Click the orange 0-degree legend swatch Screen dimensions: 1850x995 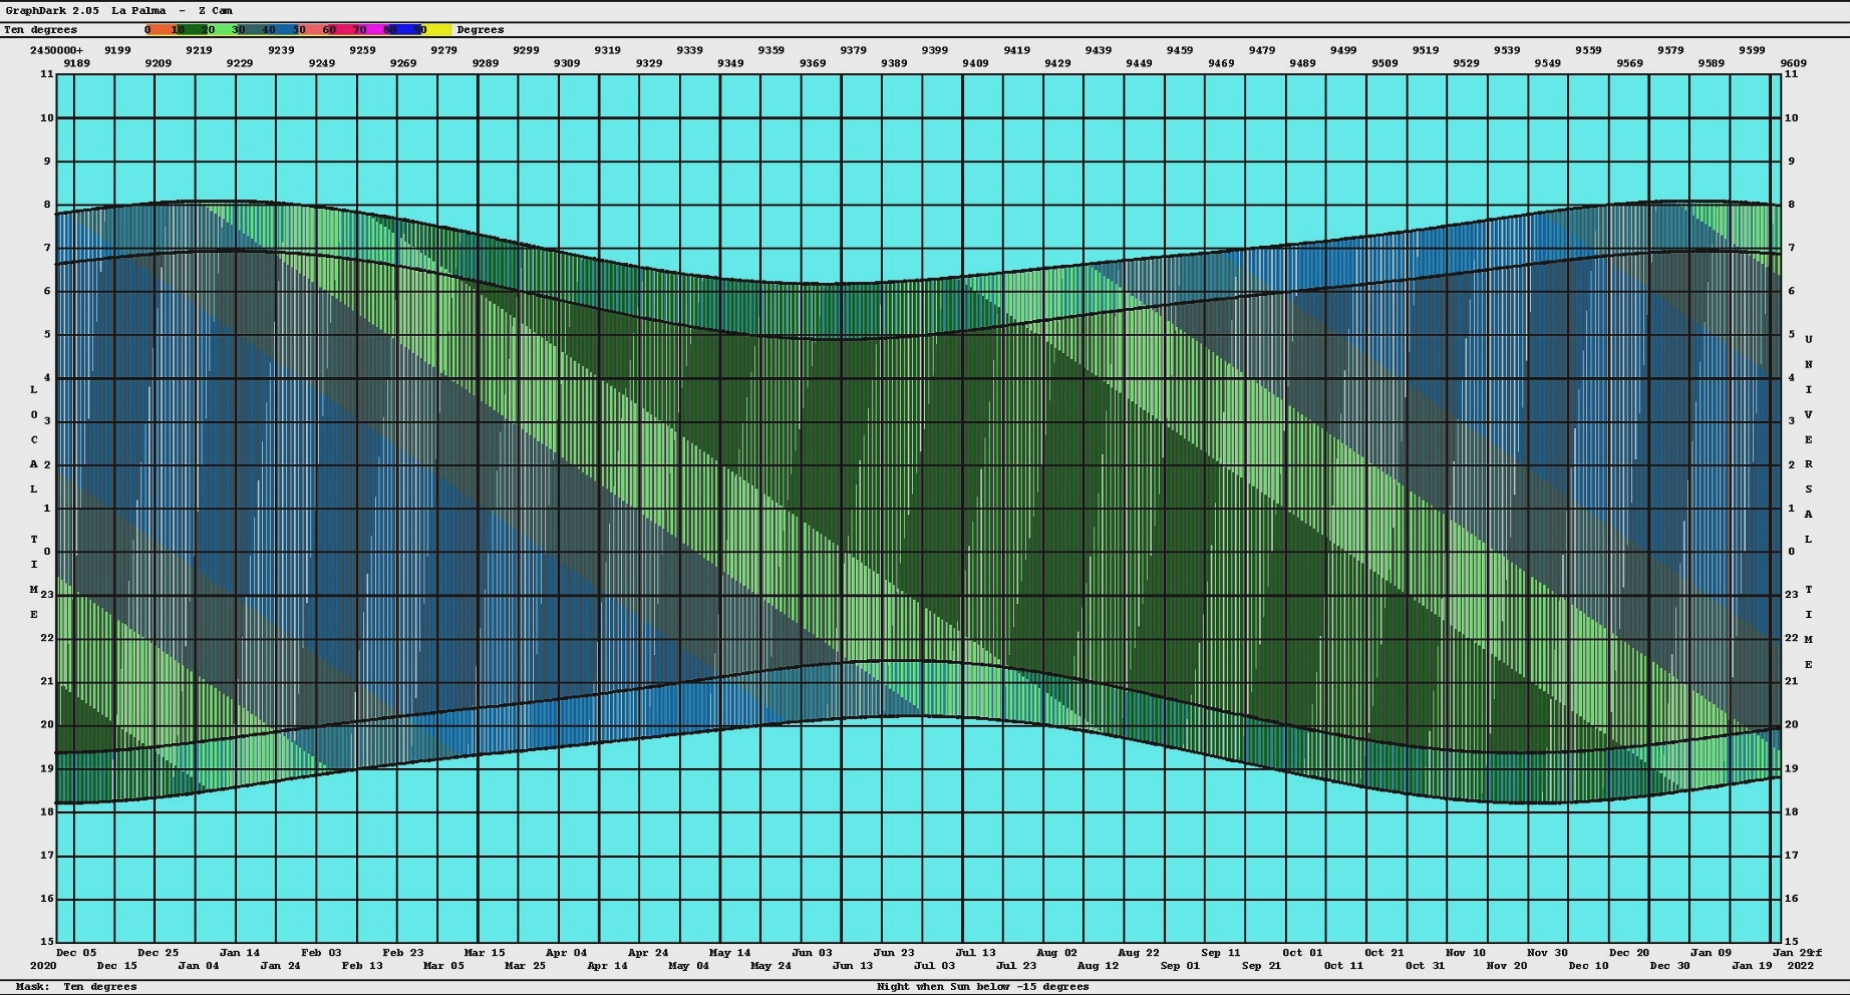[x=158, y=30]
